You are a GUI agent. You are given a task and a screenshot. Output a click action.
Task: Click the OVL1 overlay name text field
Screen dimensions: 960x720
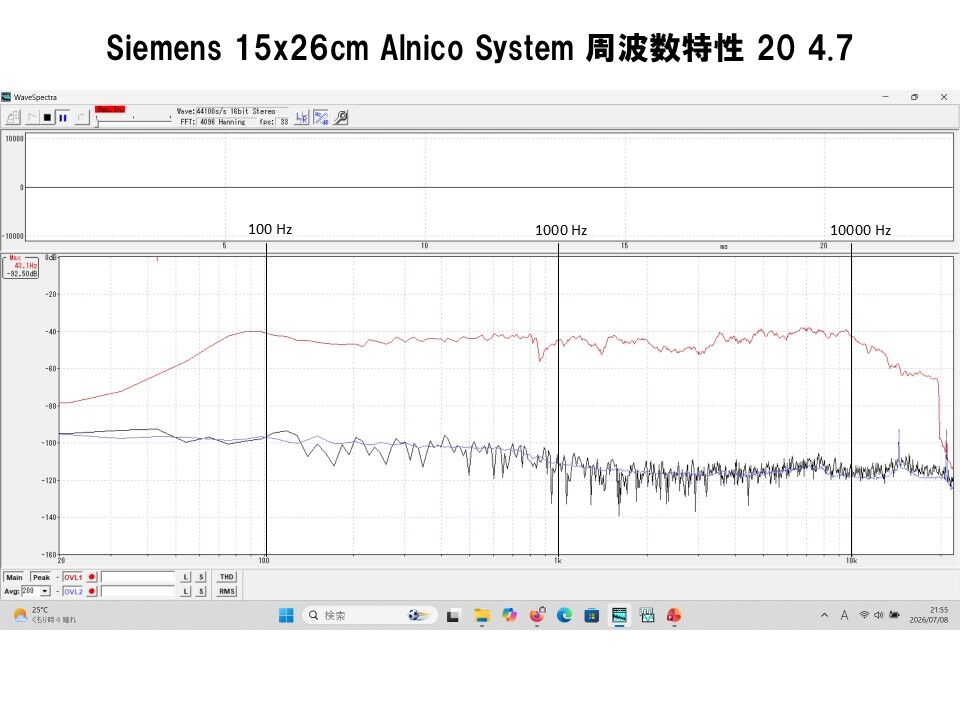coord(138,577)
